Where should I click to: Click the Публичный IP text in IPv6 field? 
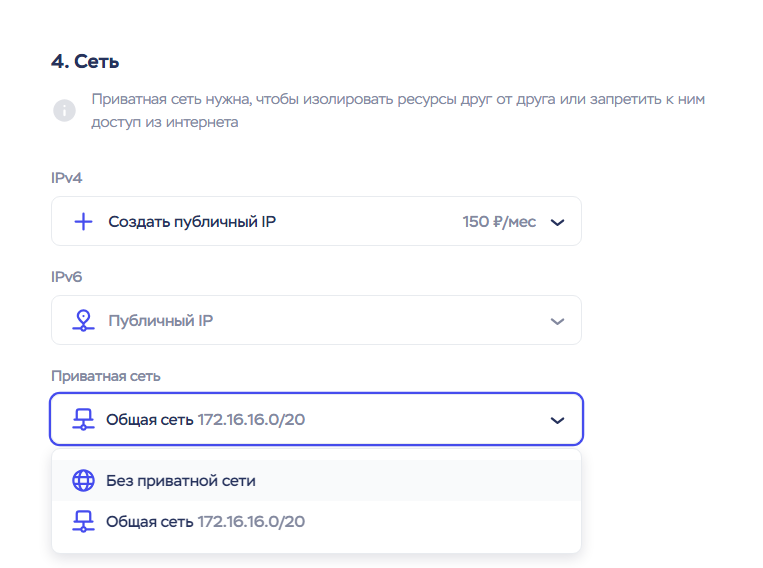(161, 321)
